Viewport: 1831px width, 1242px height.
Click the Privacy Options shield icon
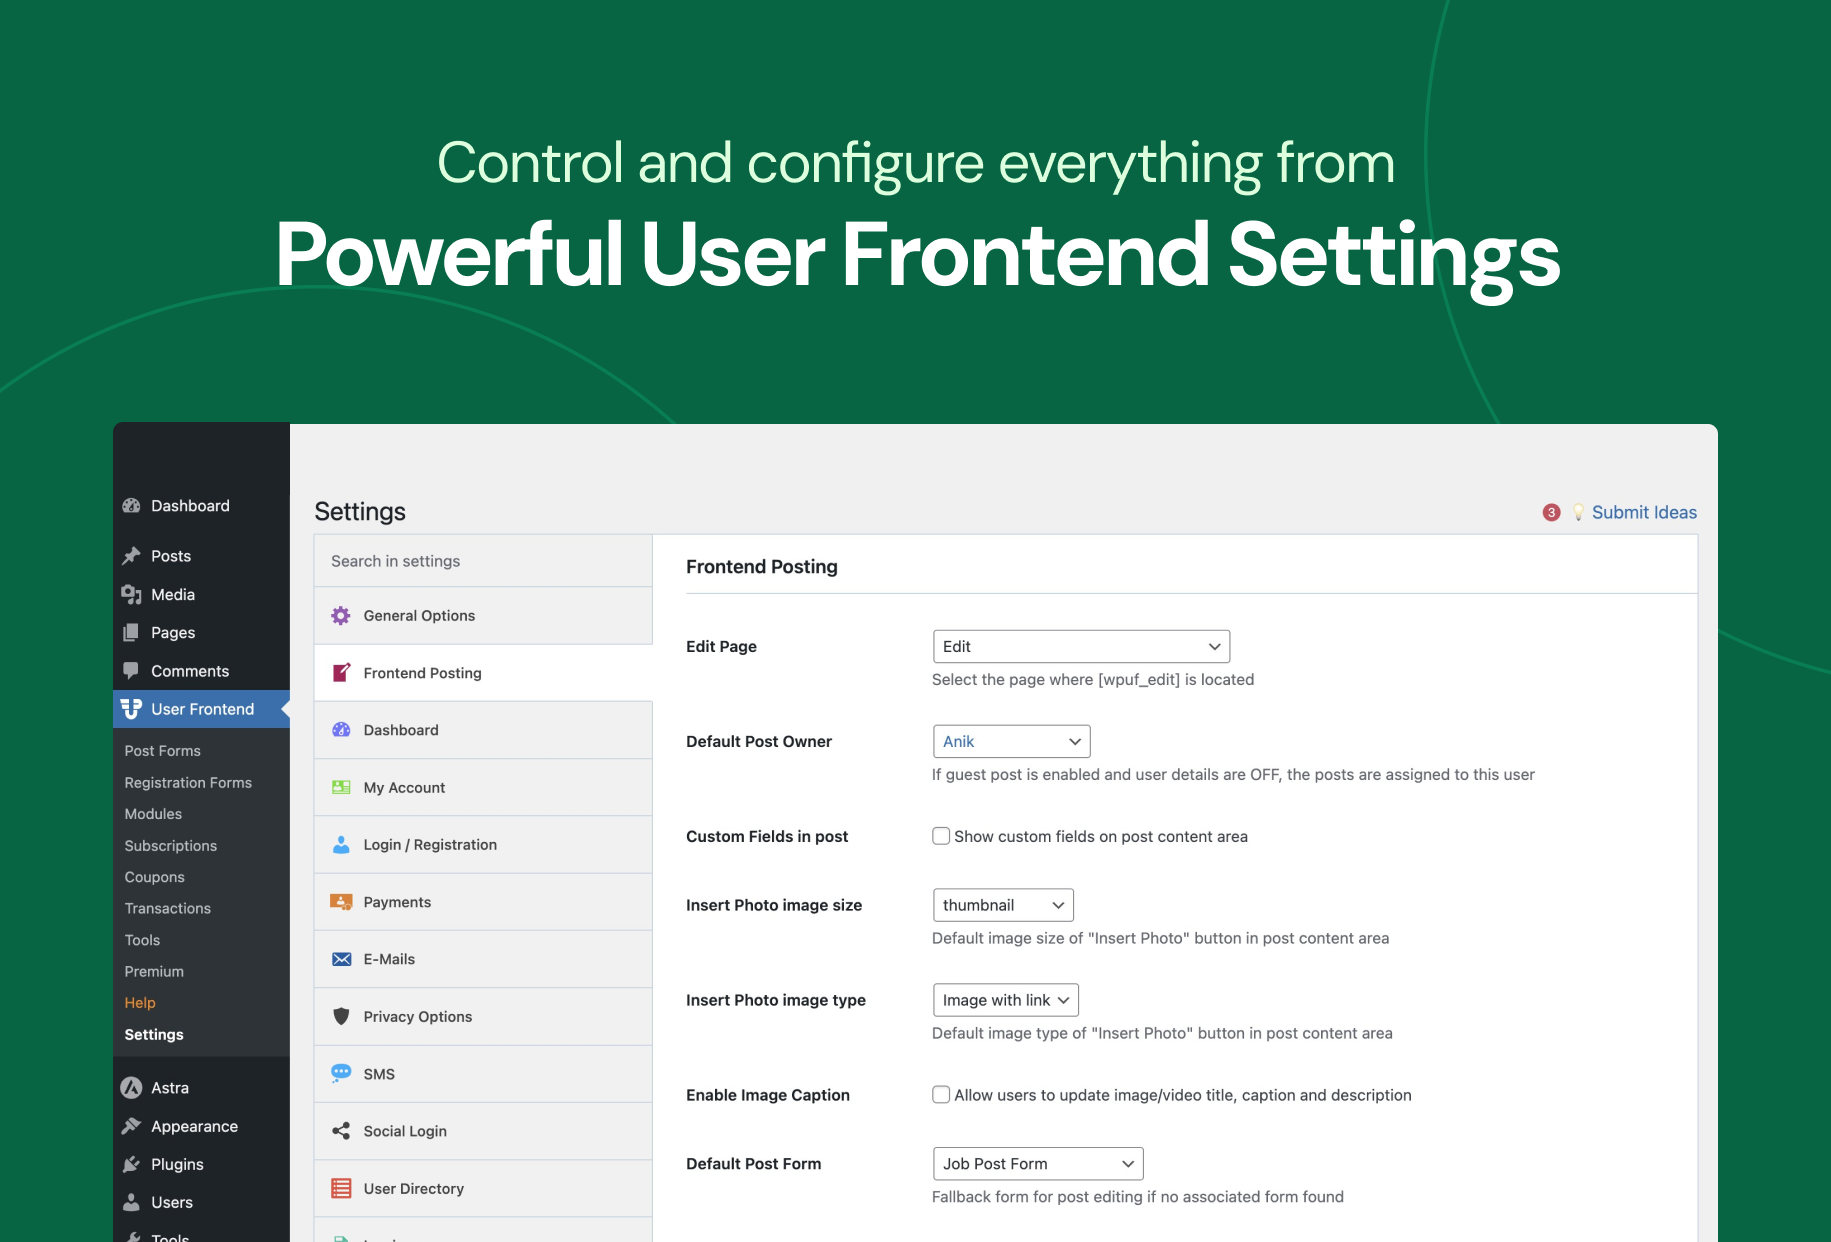pos(341,1016)
